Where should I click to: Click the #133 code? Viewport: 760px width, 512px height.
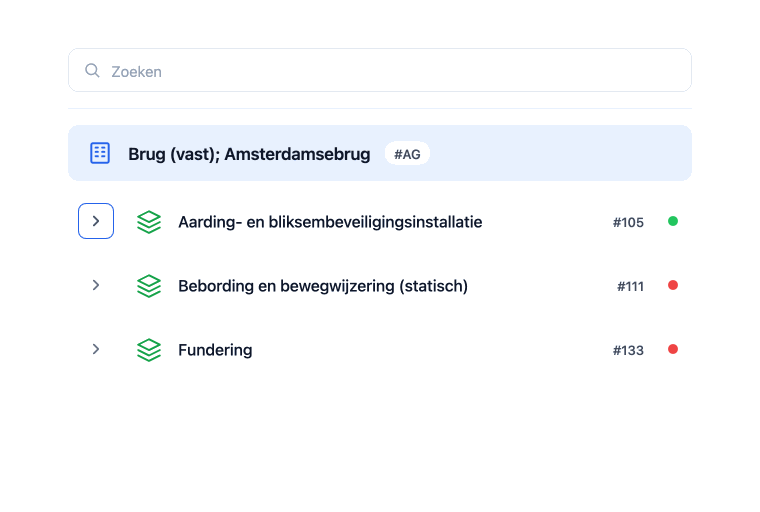pyautogui.click(x=628, y=351)
